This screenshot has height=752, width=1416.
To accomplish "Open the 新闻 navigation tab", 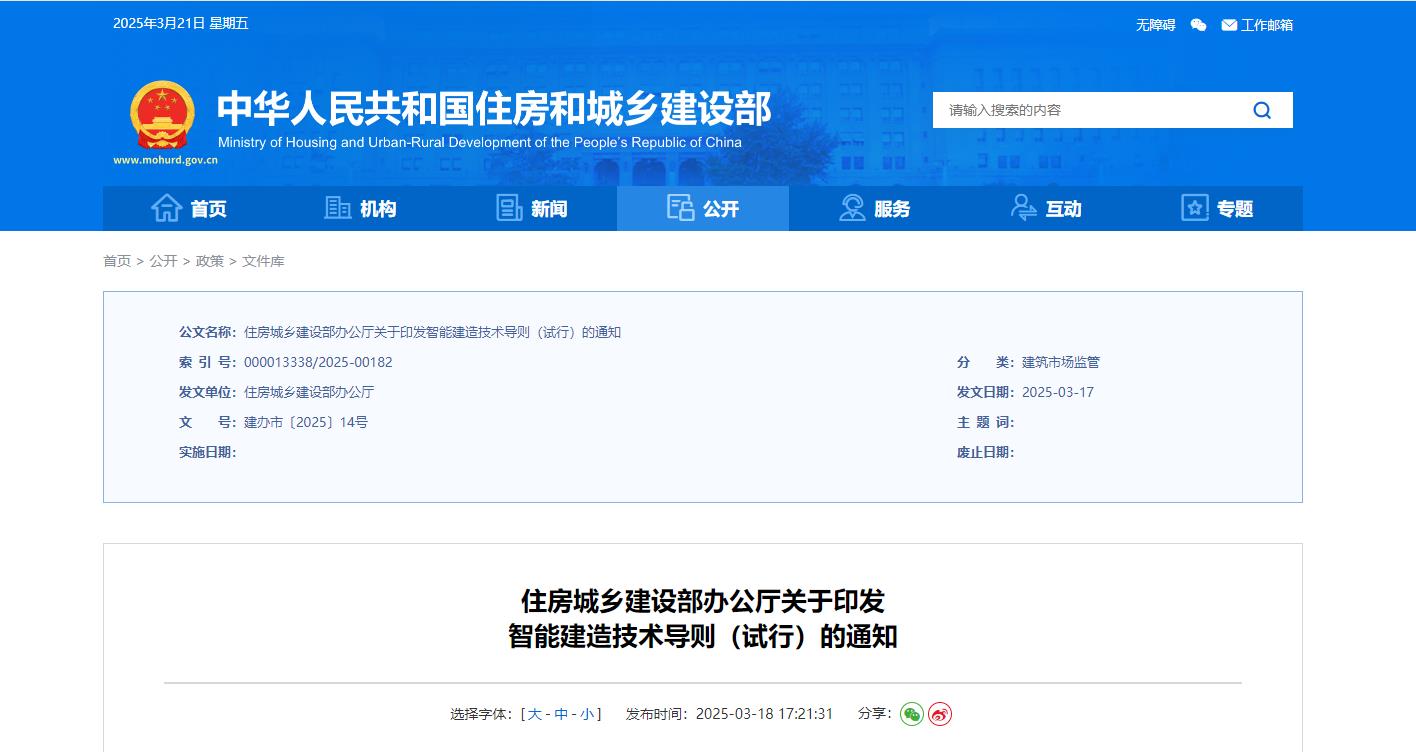I will pyautogui.click(x=531, y=208).
